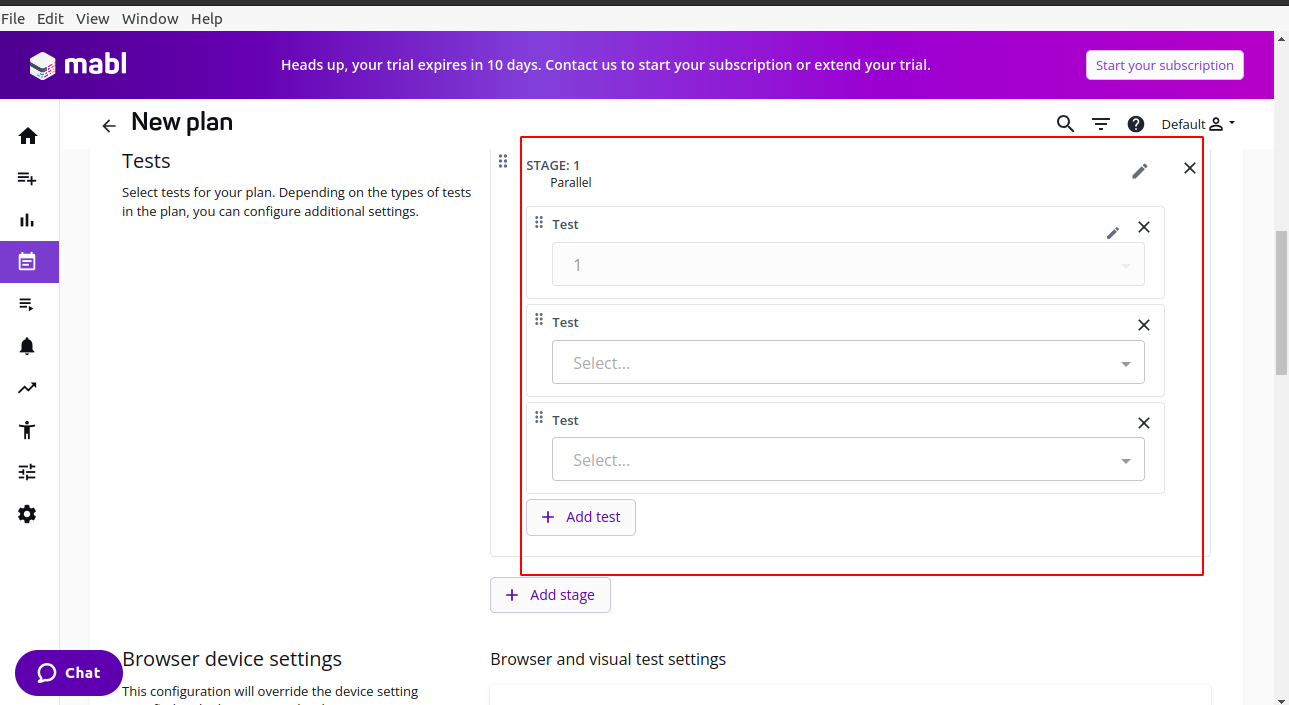1289x705 pixels.
Task: Click the vertical page scrollbar thumb
Action: [x=1281, y=302]
